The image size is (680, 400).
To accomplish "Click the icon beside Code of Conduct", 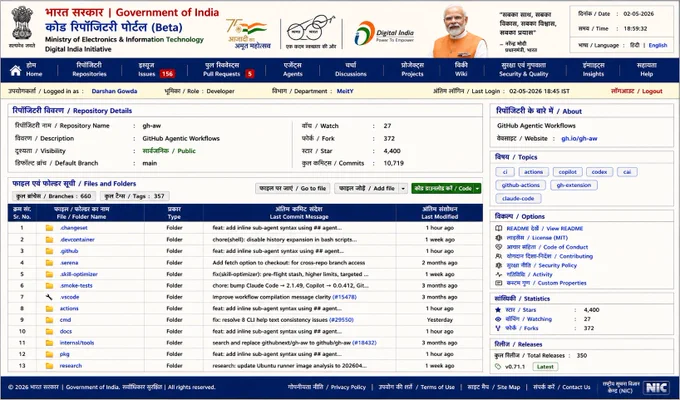I will point(499,247).
